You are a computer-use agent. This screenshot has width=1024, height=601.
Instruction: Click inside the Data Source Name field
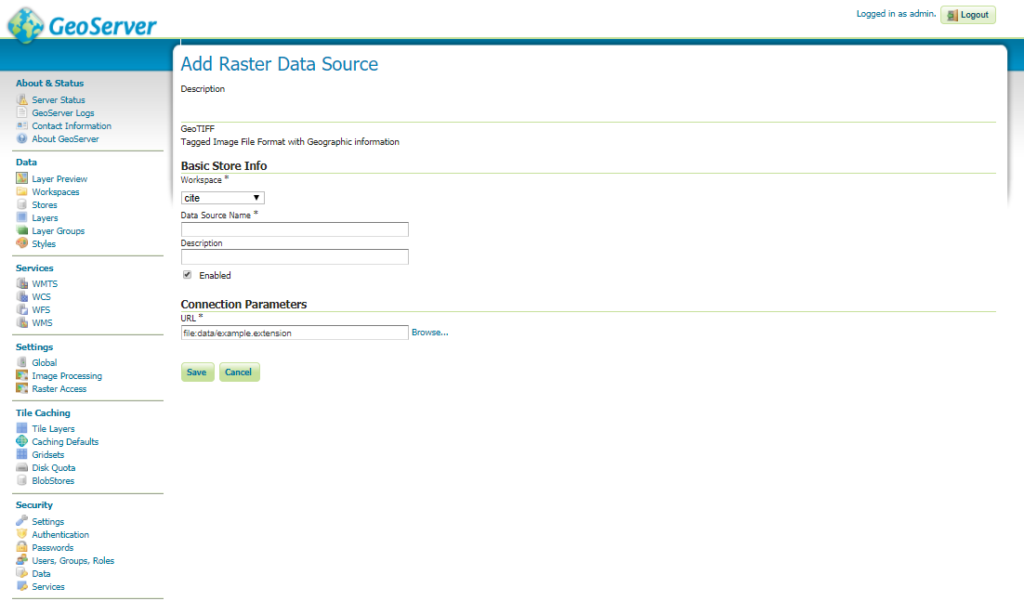pyautogui.click(x=294, y=229)
